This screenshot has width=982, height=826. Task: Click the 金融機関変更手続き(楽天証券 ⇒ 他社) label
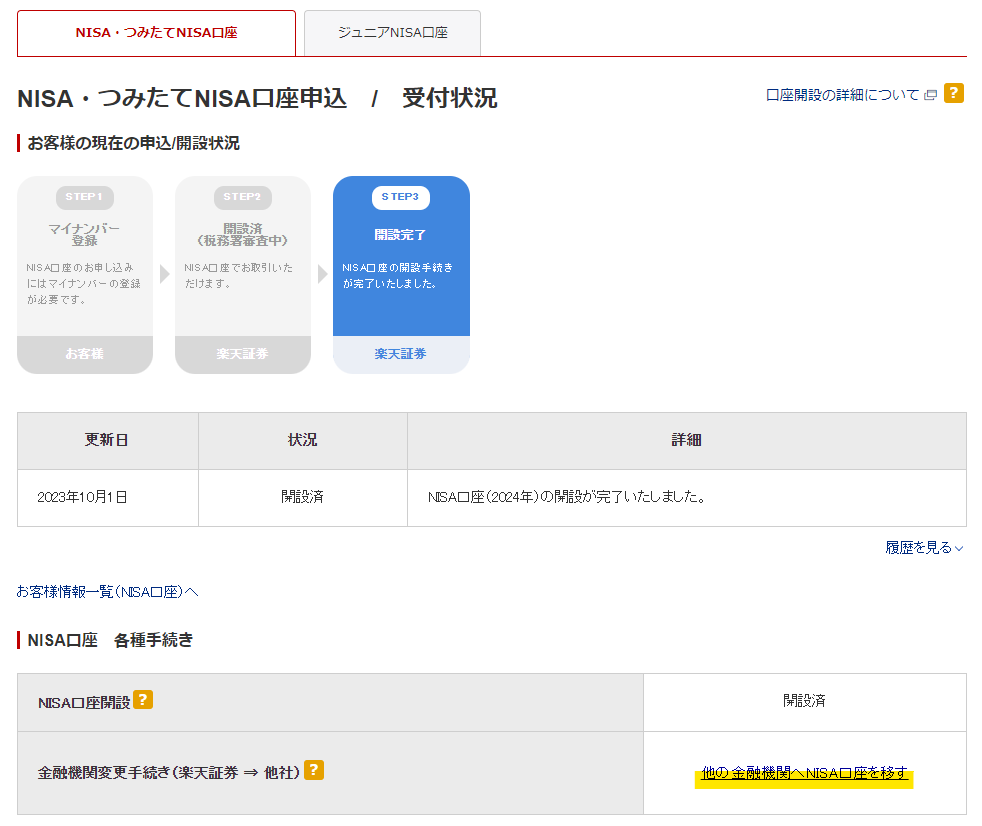[x=169, y=773]
